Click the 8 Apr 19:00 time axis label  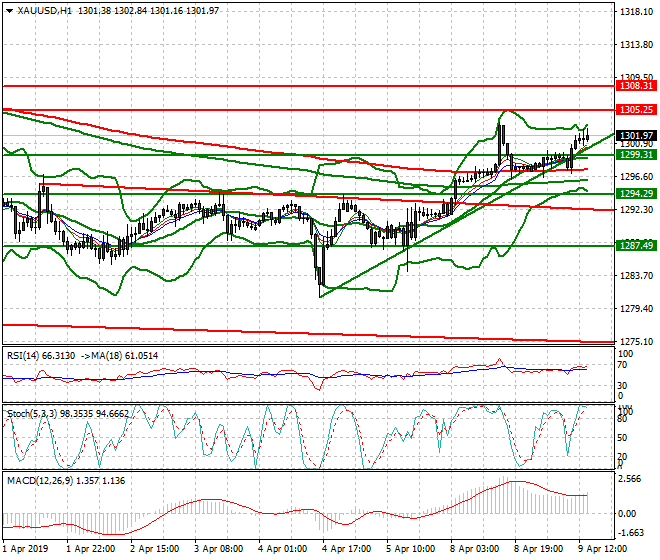[x=538, y=549]
